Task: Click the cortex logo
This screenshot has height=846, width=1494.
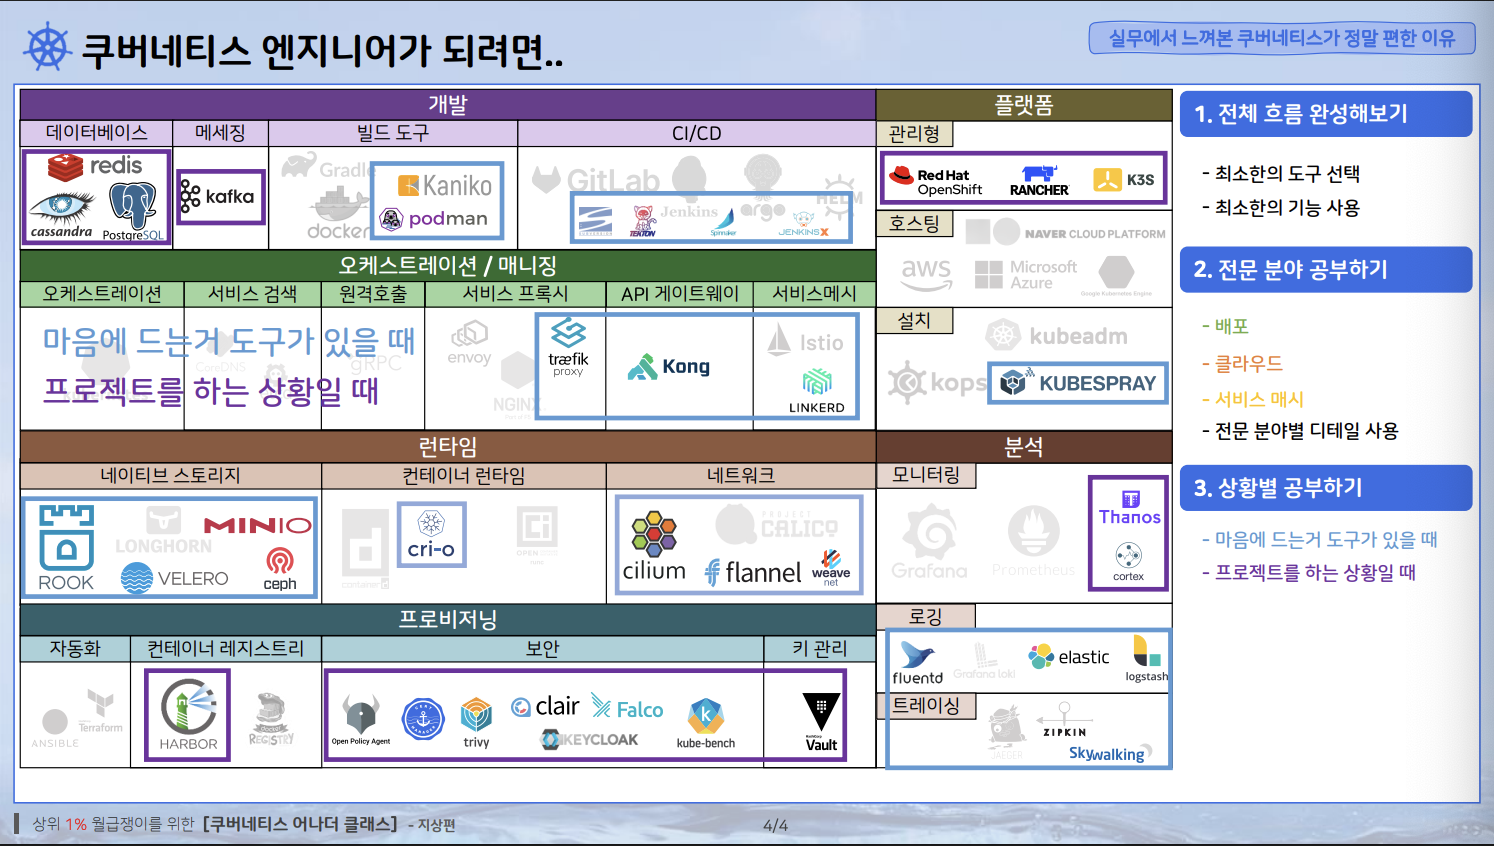Action: 1128,562
